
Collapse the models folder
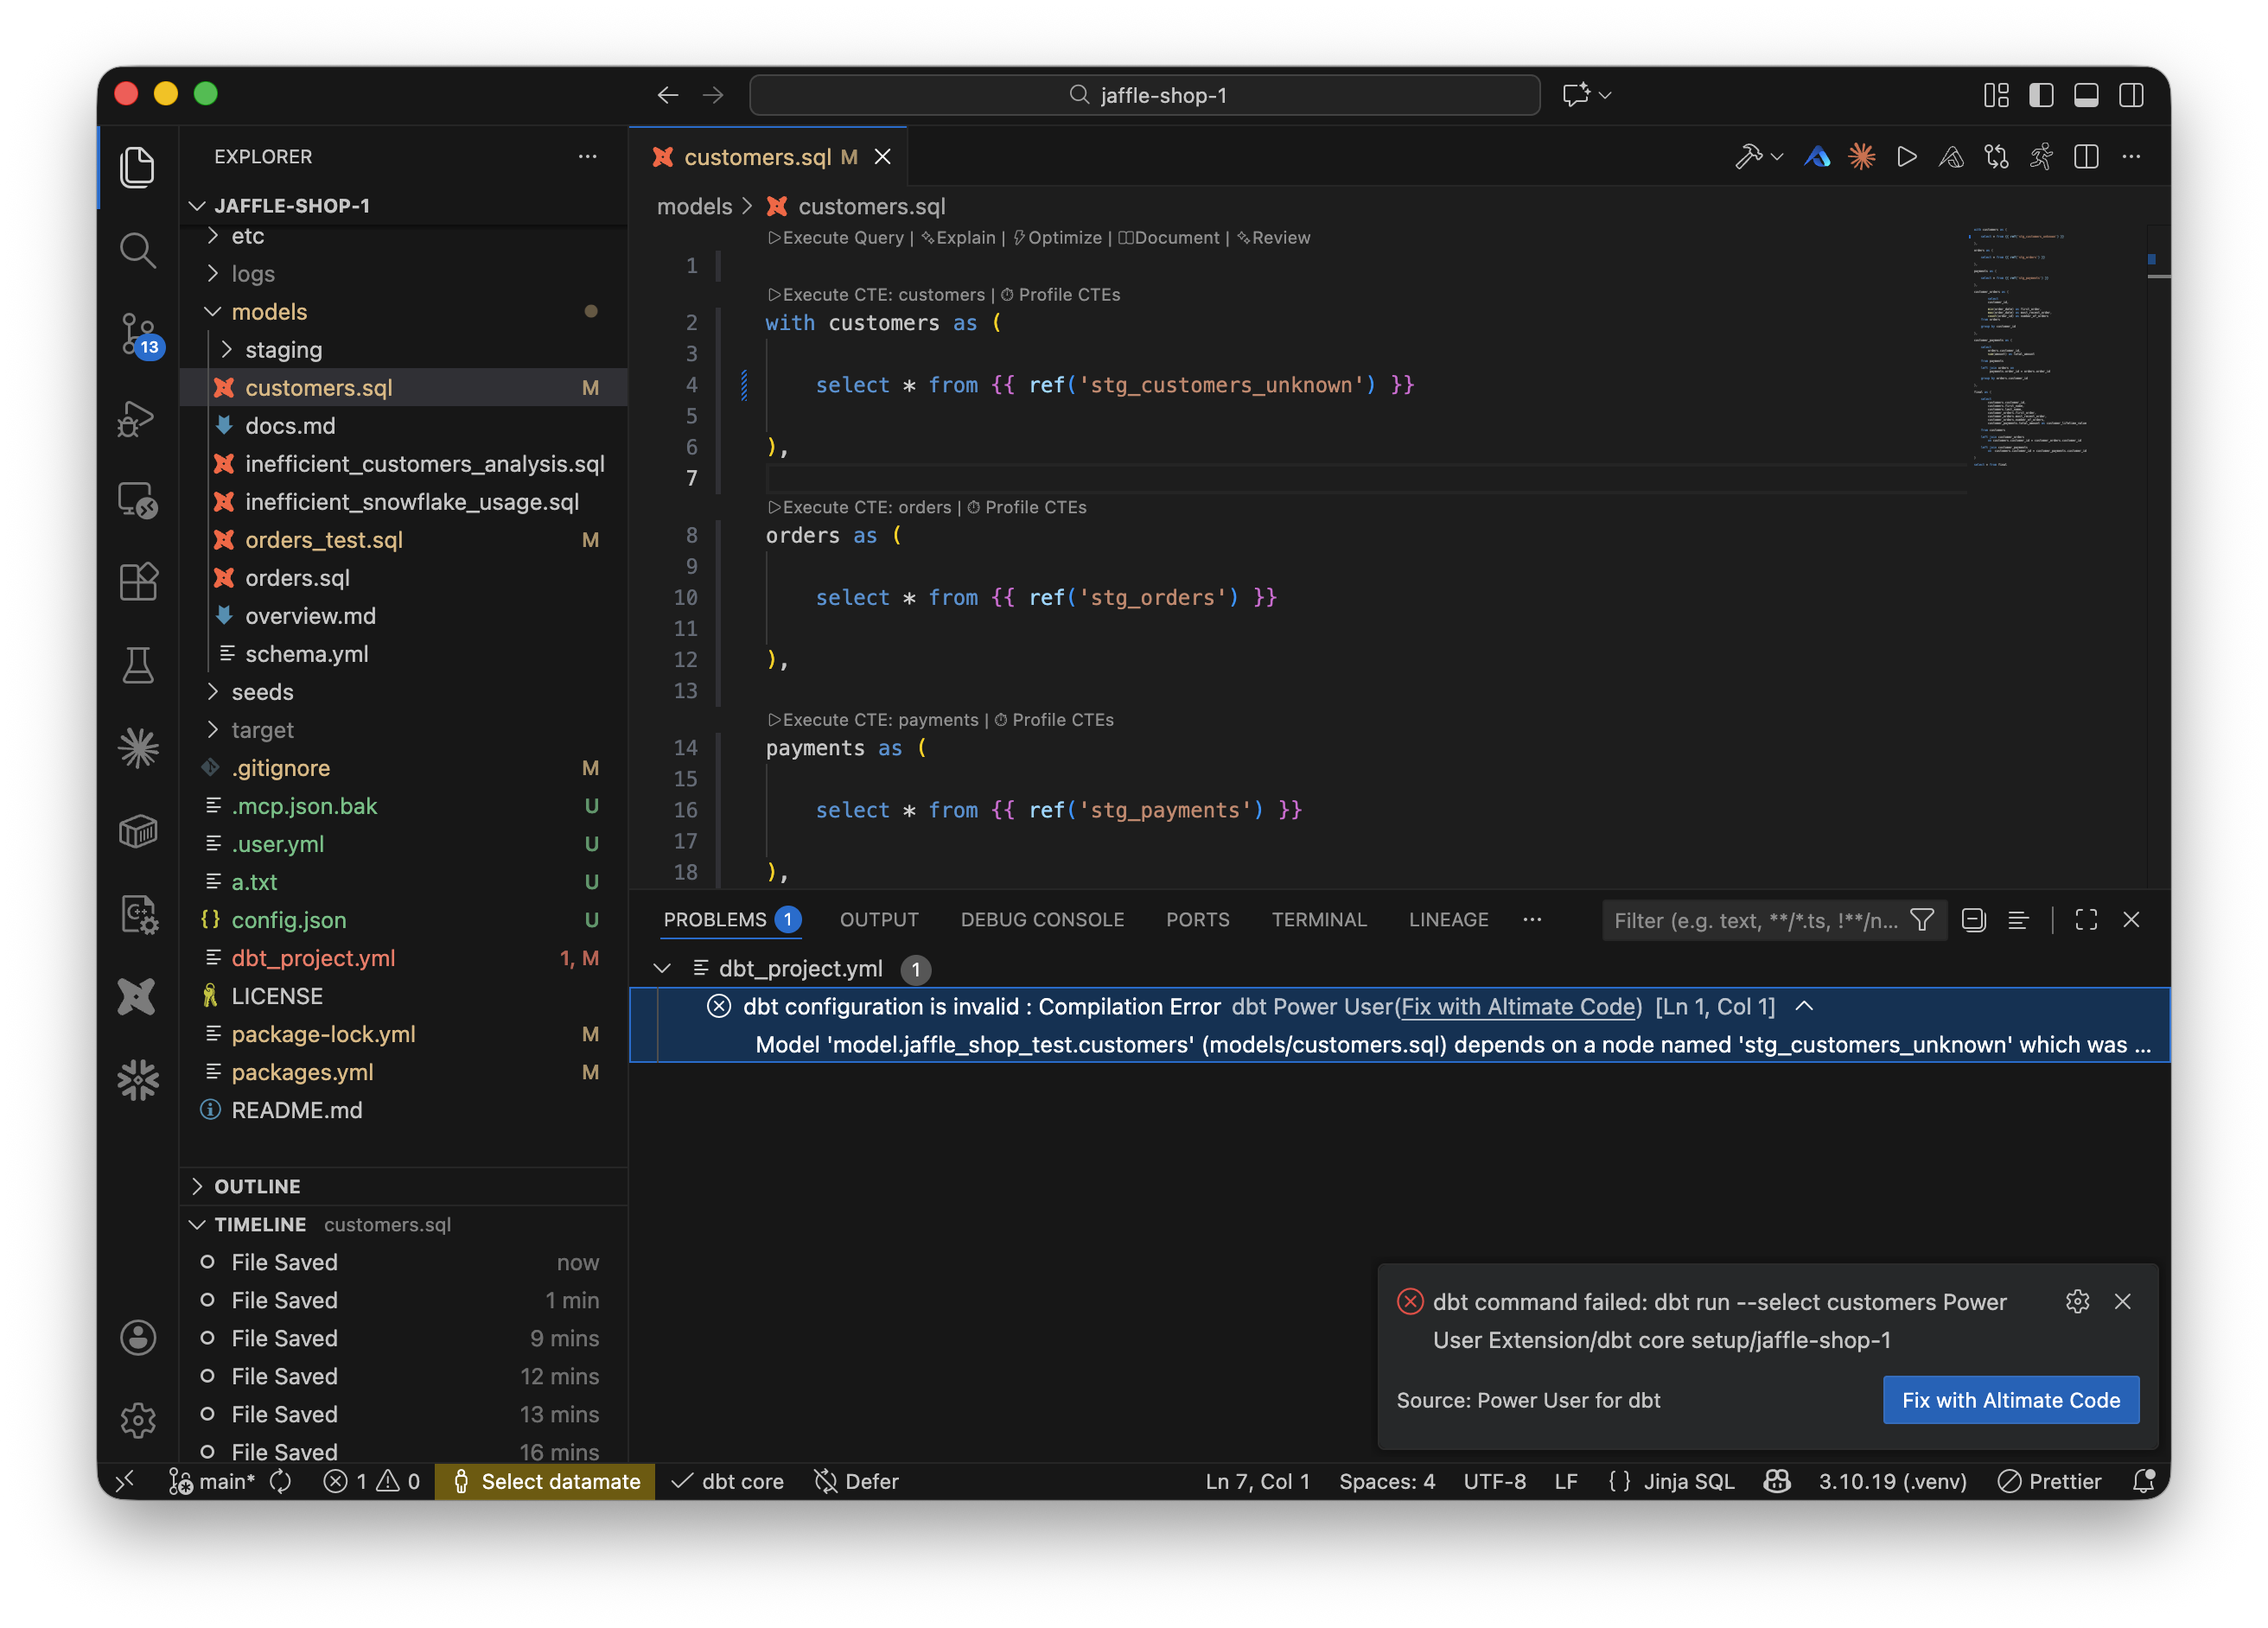pos(212,312)
